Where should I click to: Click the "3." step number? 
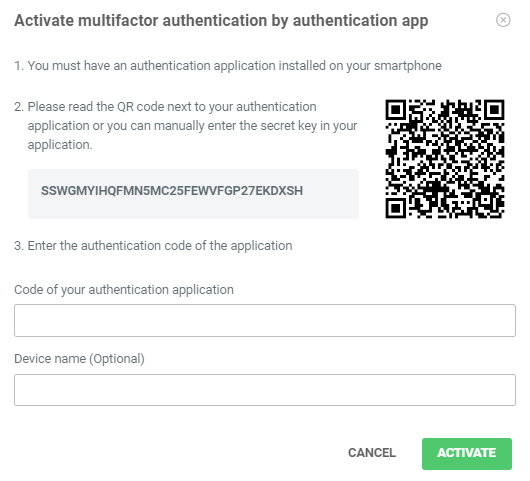19,246
